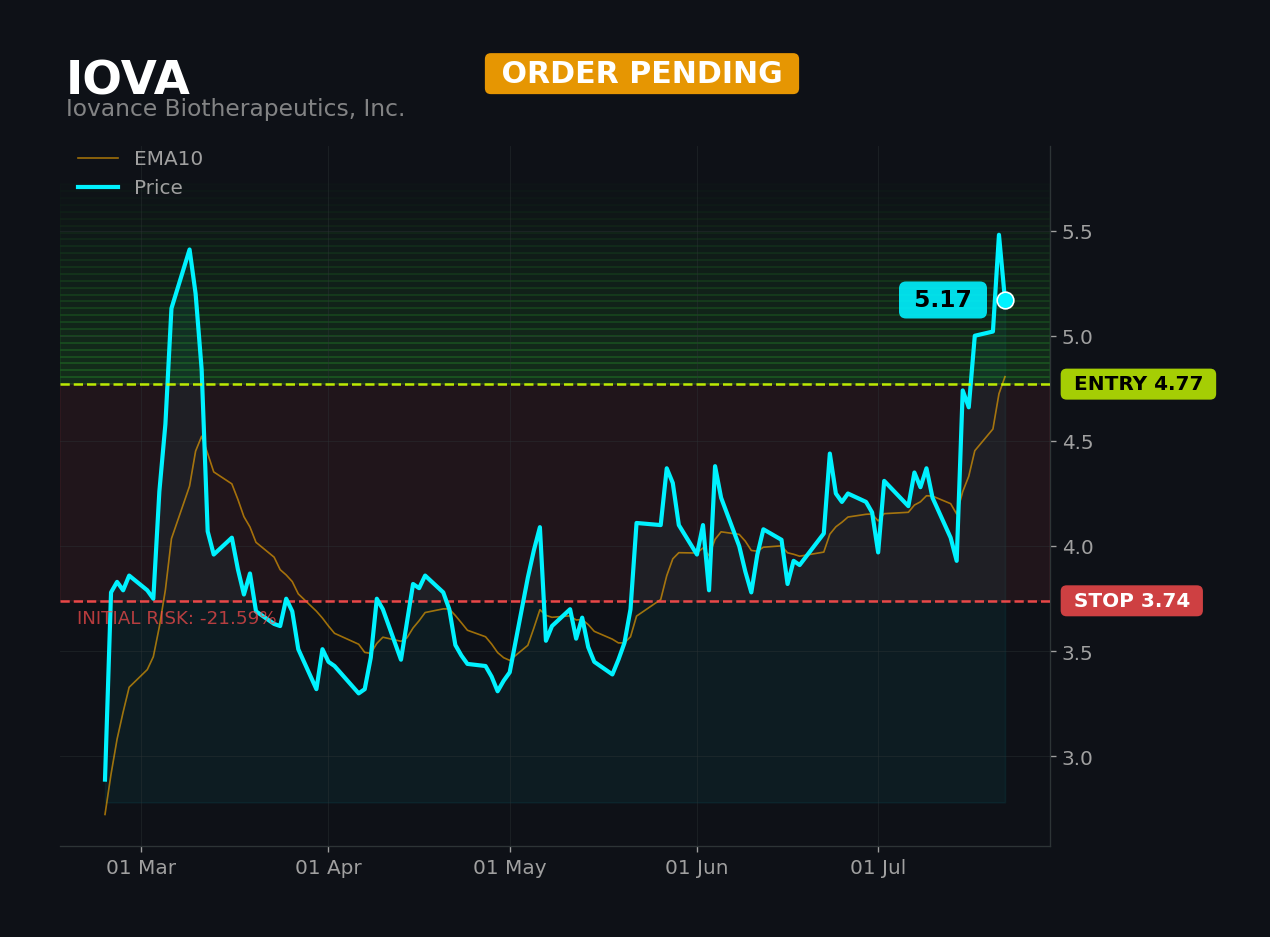Click the 3.5 y-axis value
This screenshot has height=937, width=1270.
point(1076,652)
